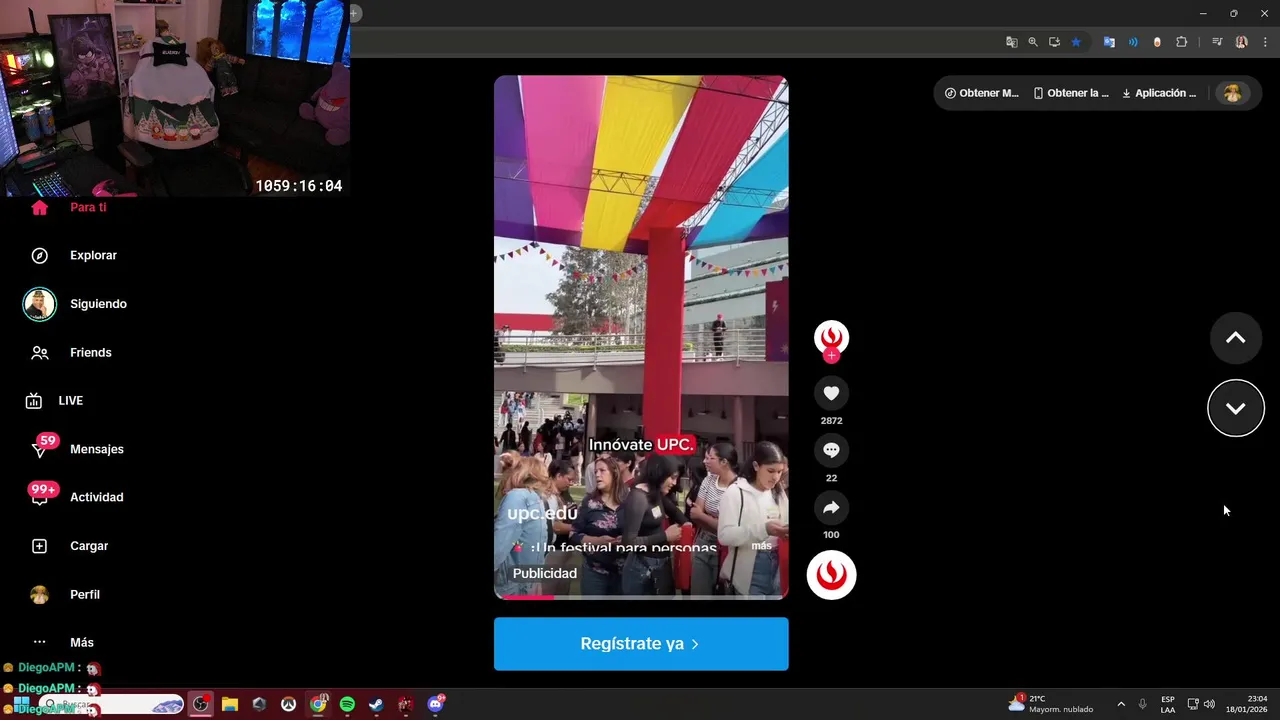Switch to OBS Studio in the taskbar
The image size is (1280, 720).
(x=201, y=704)
